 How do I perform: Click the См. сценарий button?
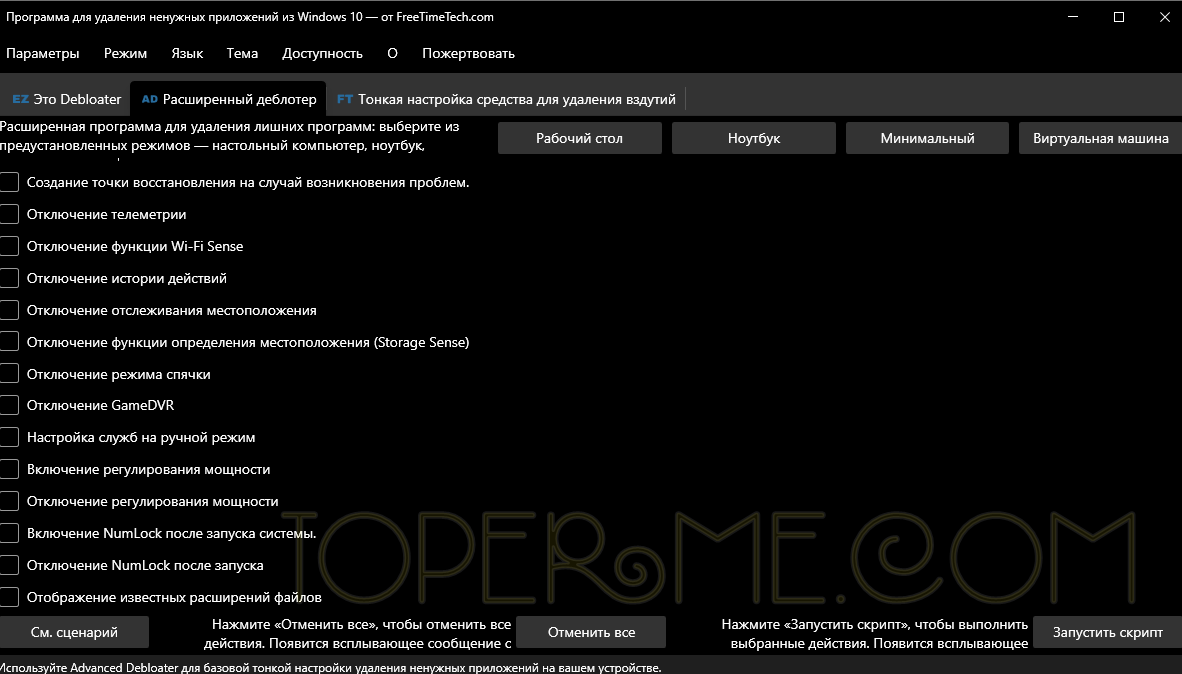[74, 633]
